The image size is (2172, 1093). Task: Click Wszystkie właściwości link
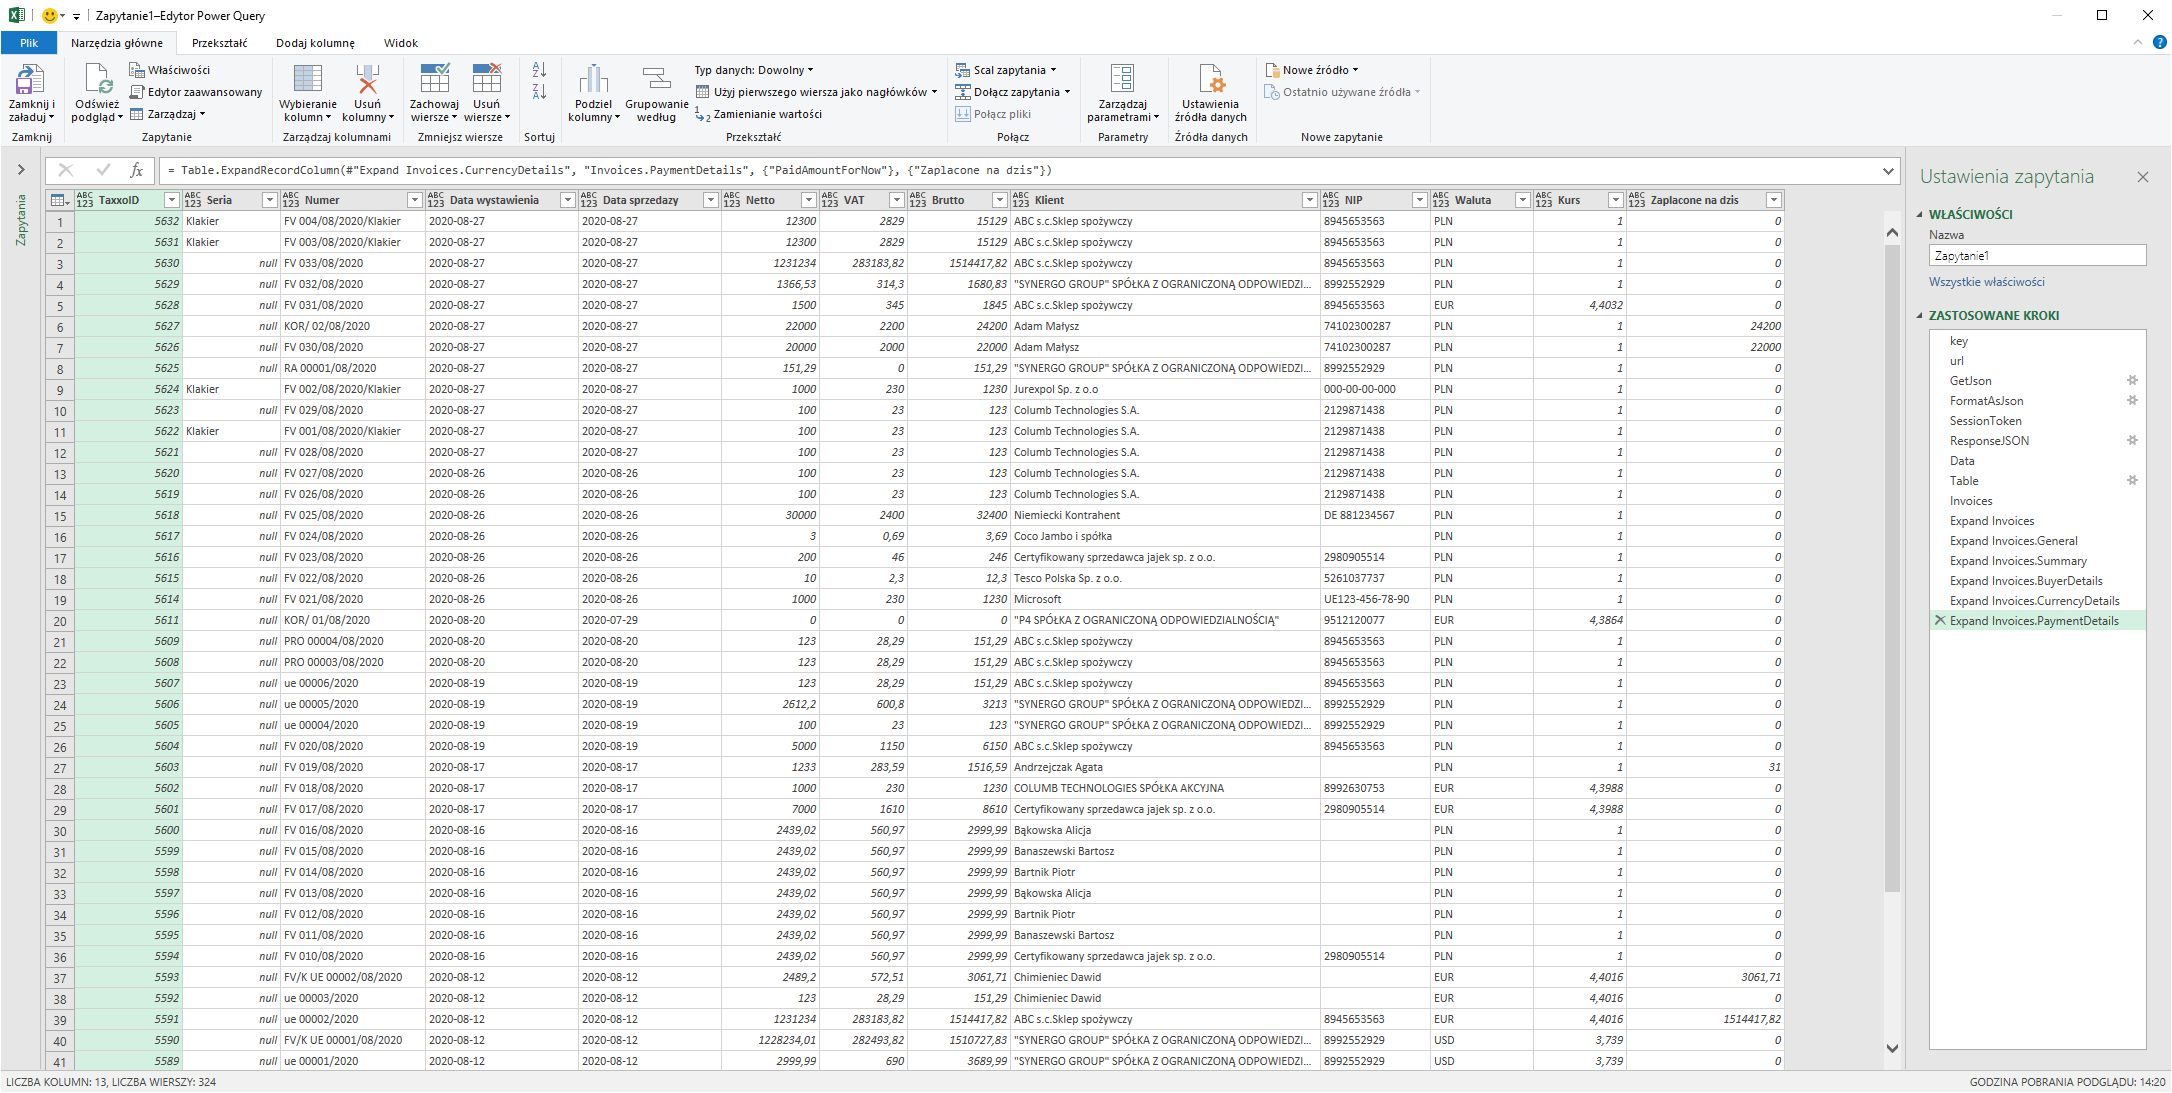[1986, 282]
